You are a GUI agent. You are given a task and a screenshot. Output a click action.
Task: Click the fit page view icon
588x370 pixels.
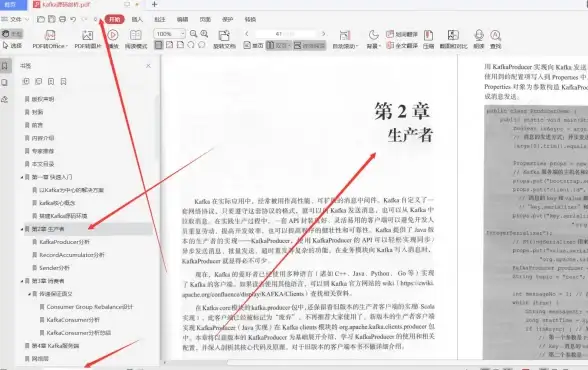(170, 45)
